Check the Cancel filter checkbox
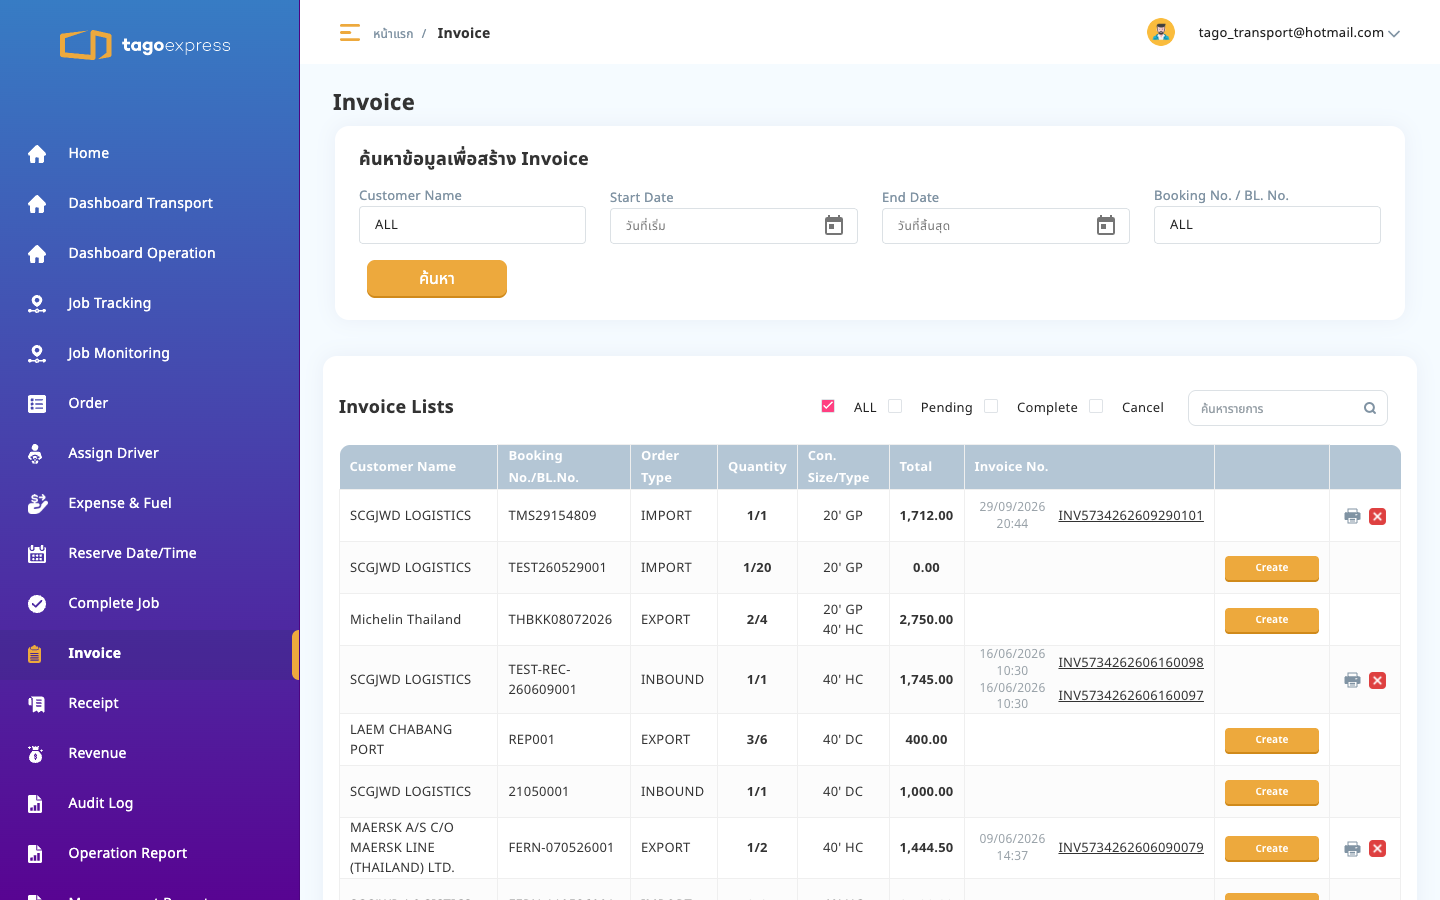1440x900 pixels. pyautogui.click(x=1096, y=406)
